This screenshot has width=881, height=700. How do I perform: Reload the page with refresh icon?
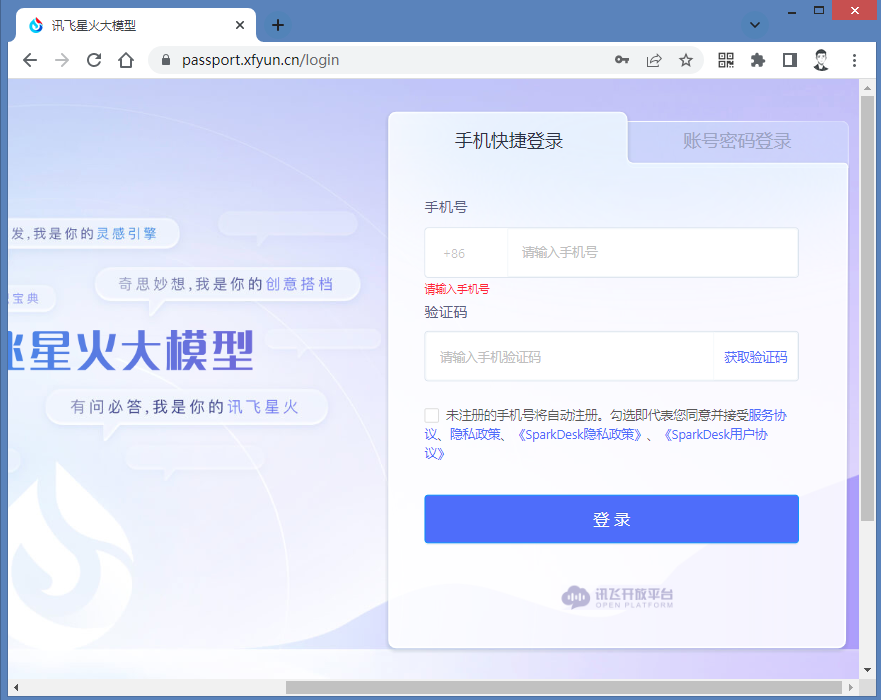94,60
